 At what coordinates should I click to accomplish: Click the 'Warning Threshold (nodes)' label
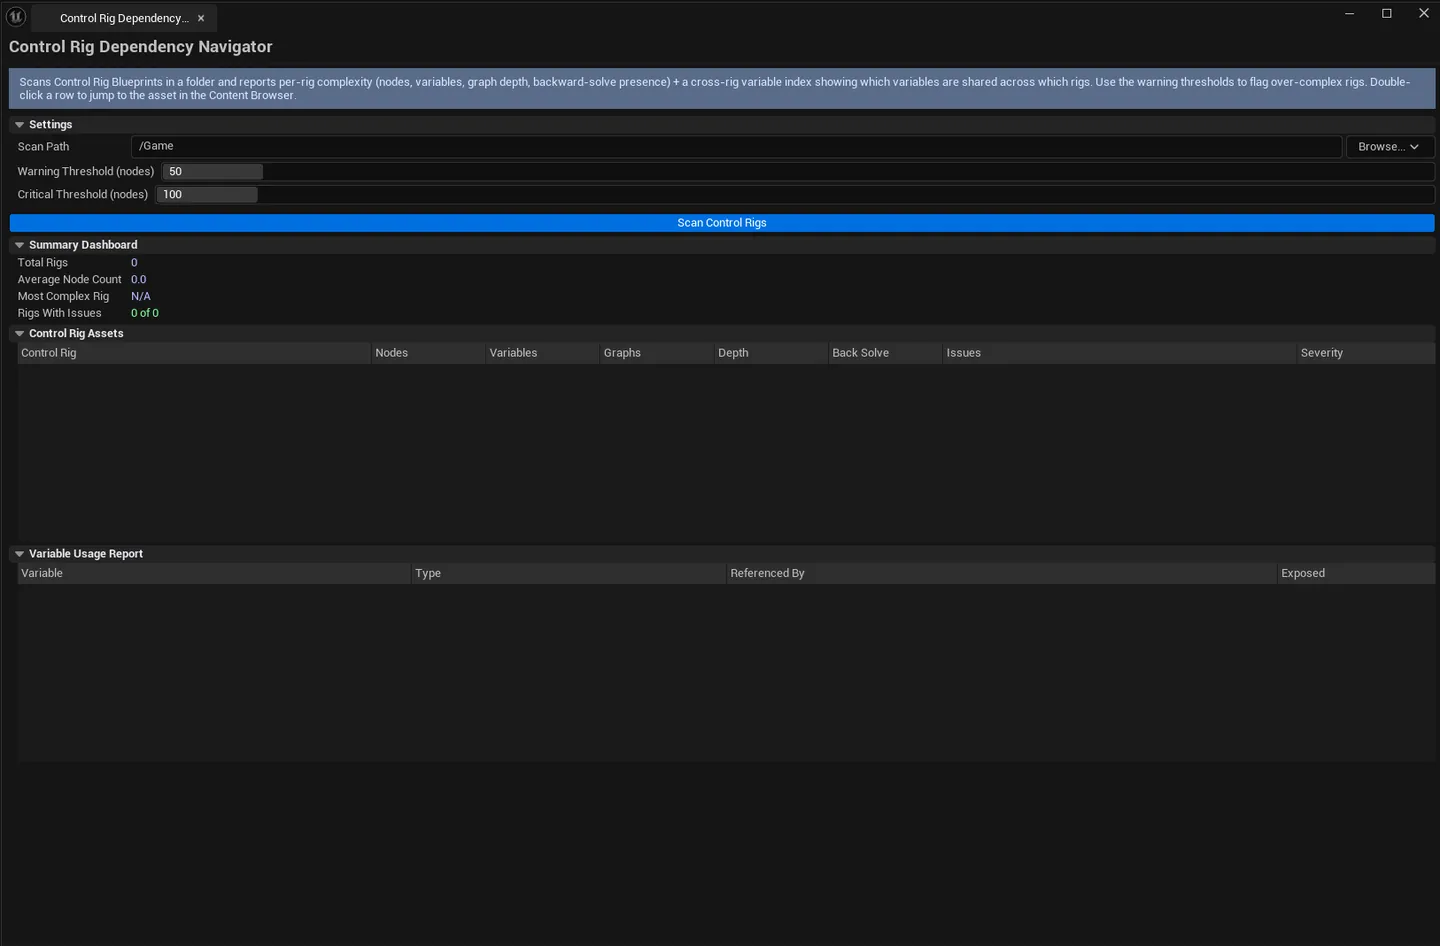click(86, 172)
